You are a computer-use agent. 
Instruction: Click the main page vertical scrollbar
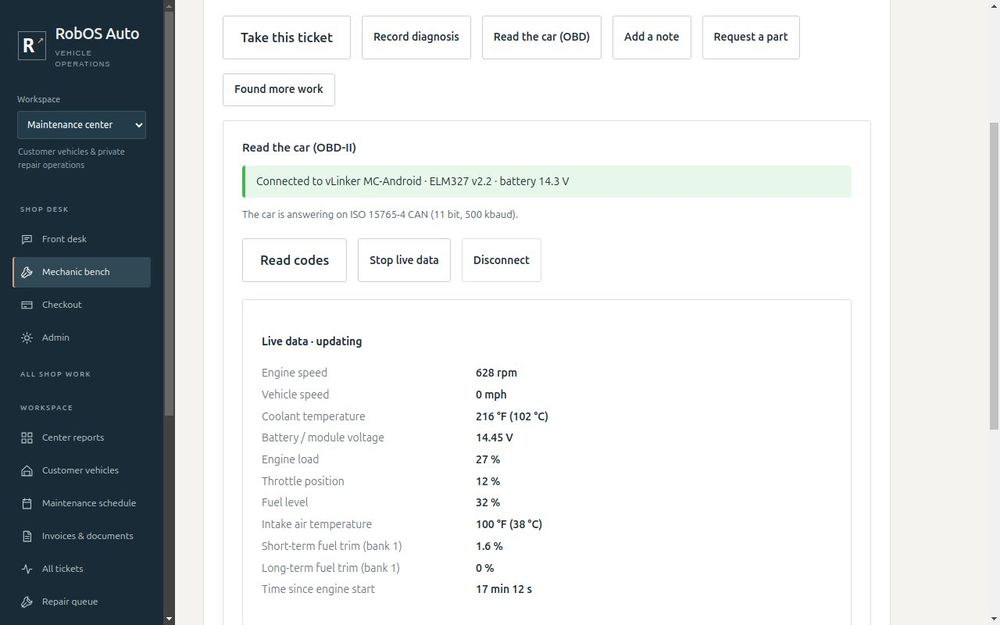click(x=994, y=276)
